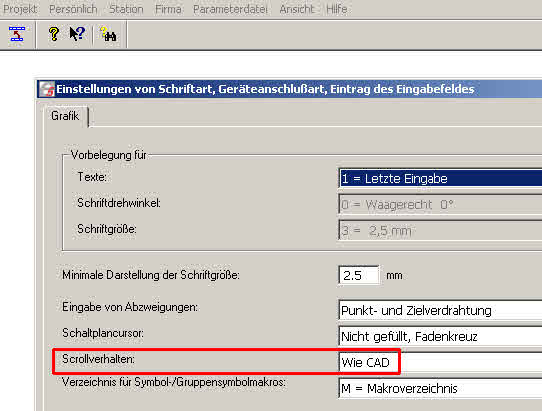This screenshot has width=542, height=411.
Task: Open the Parameterdatei menu
Action: click(x=230, y=9)
